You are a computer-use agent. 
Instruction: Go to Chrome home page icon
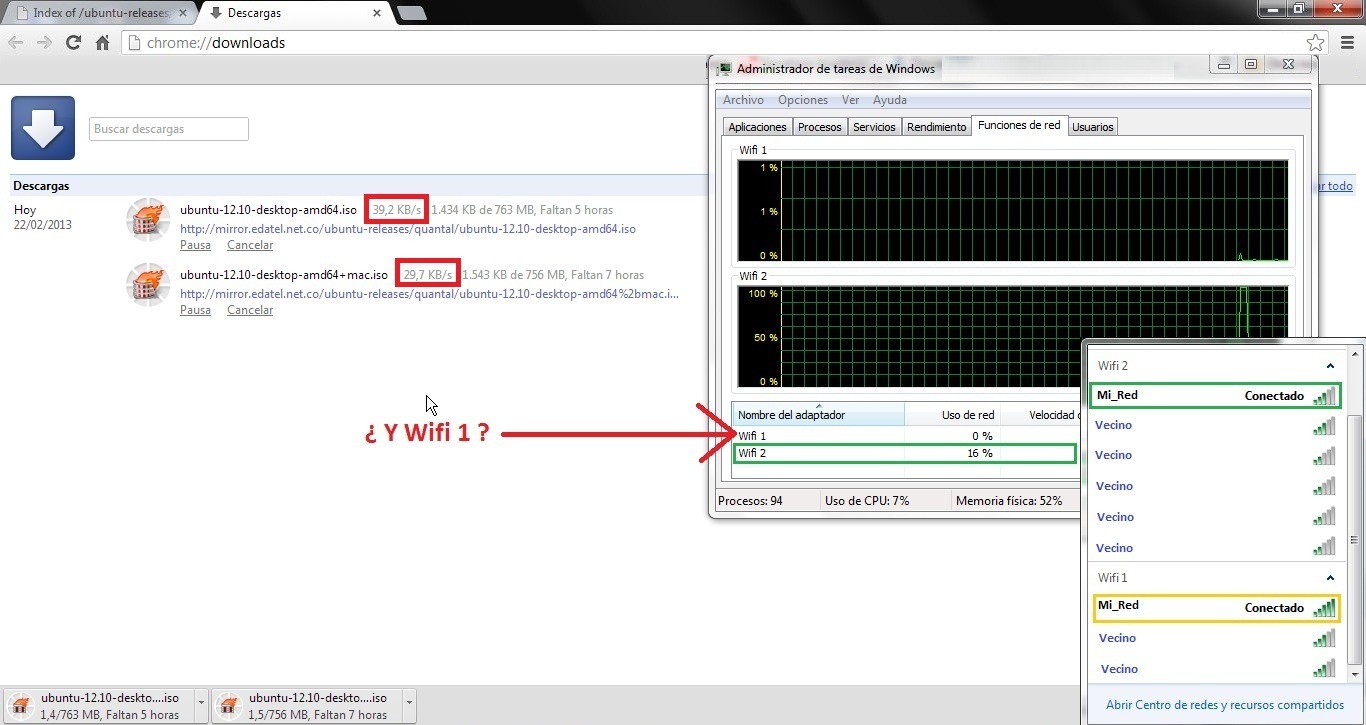point(102,43)
